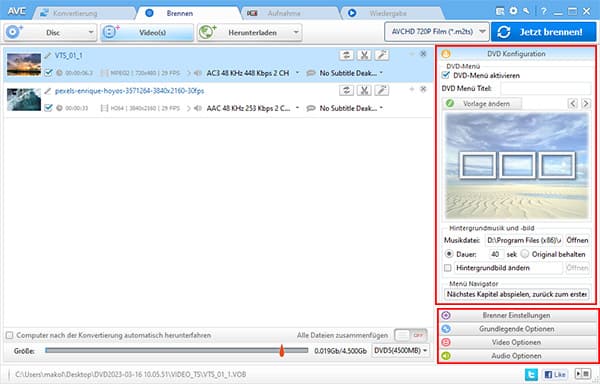Switch to the Konvertierung tab
This screenshot has width=600, height=384.
pyautogui.click(x=75, y=13)
